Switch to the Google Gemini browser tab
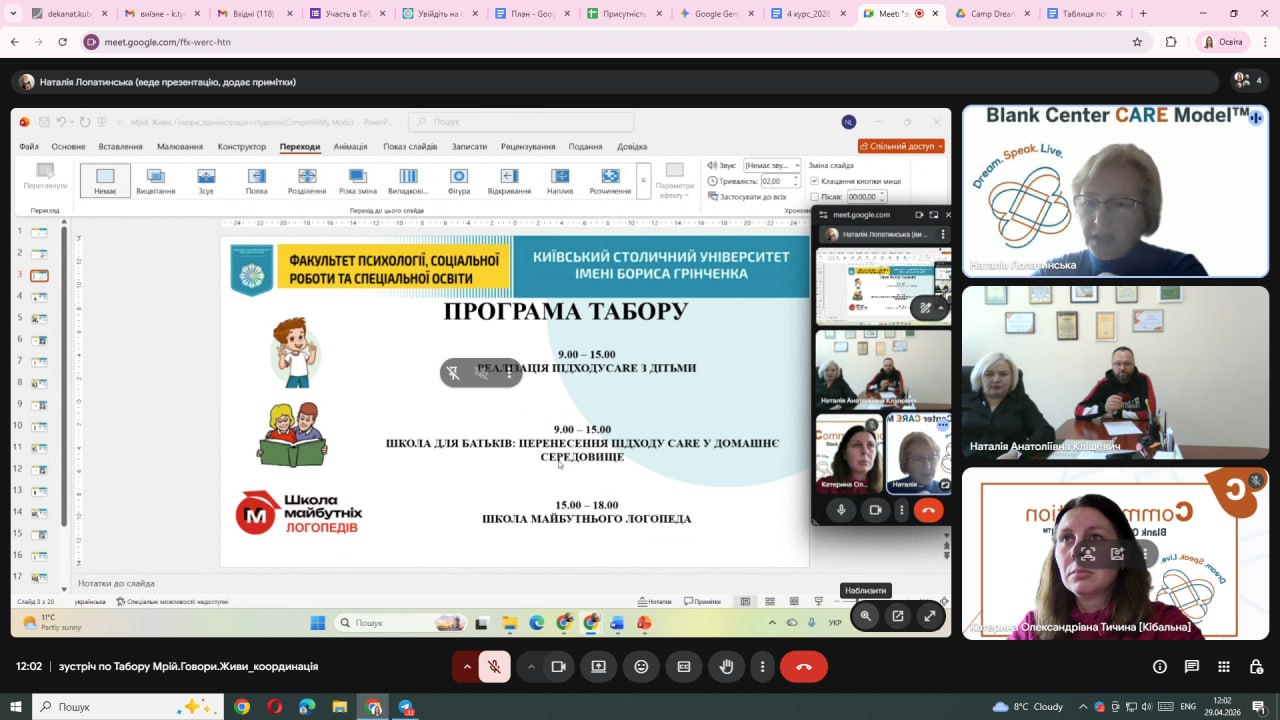1280x720 pixels. pos(712,14)
